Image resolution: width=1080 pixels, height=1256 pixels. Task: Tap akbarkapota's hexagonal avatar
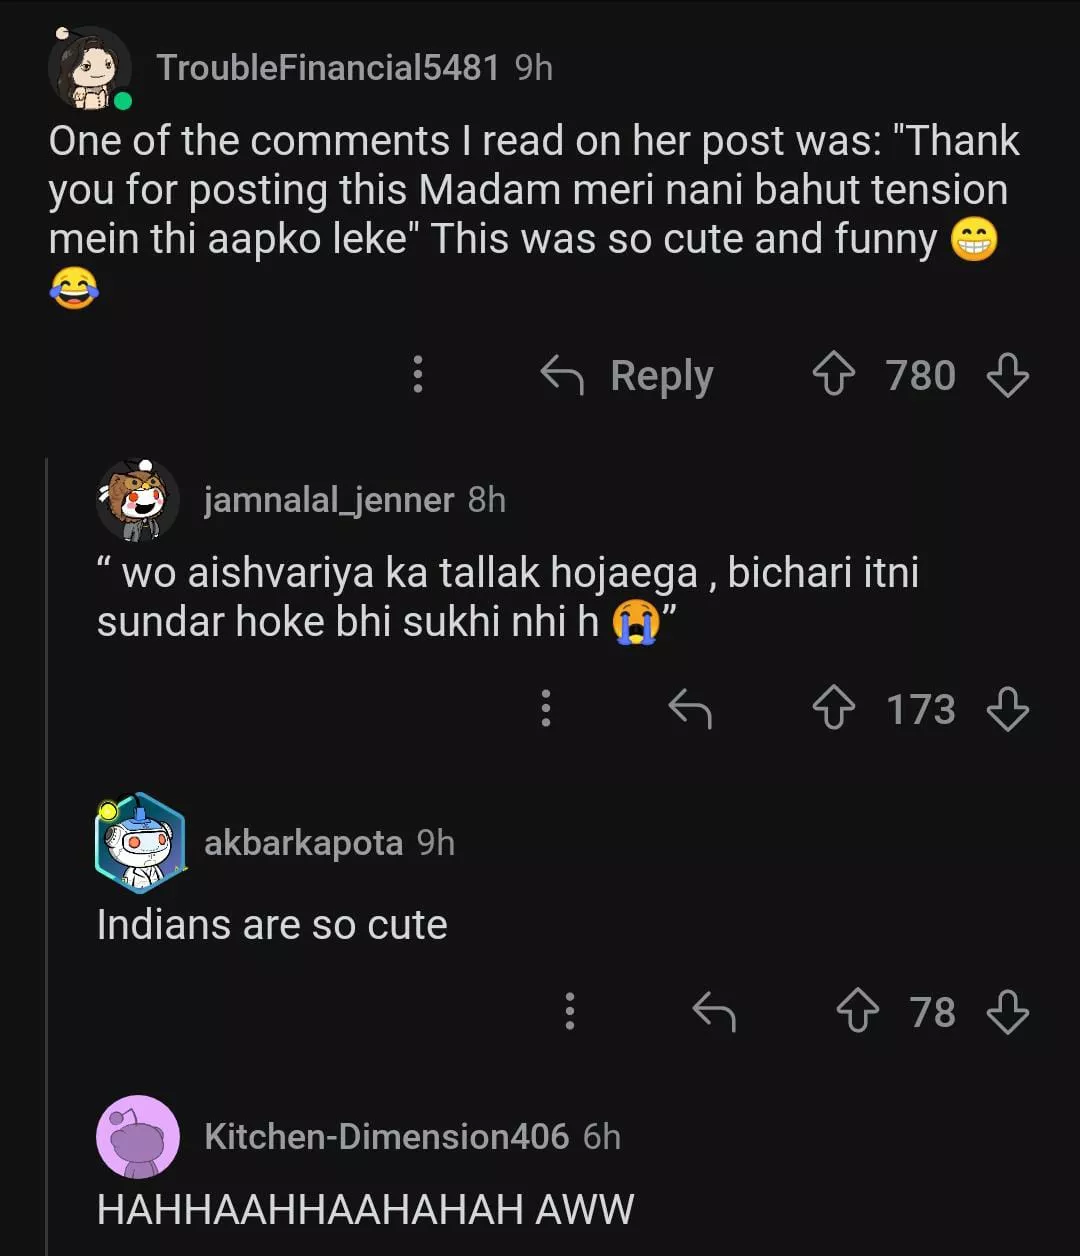click(x=140, y=843)
